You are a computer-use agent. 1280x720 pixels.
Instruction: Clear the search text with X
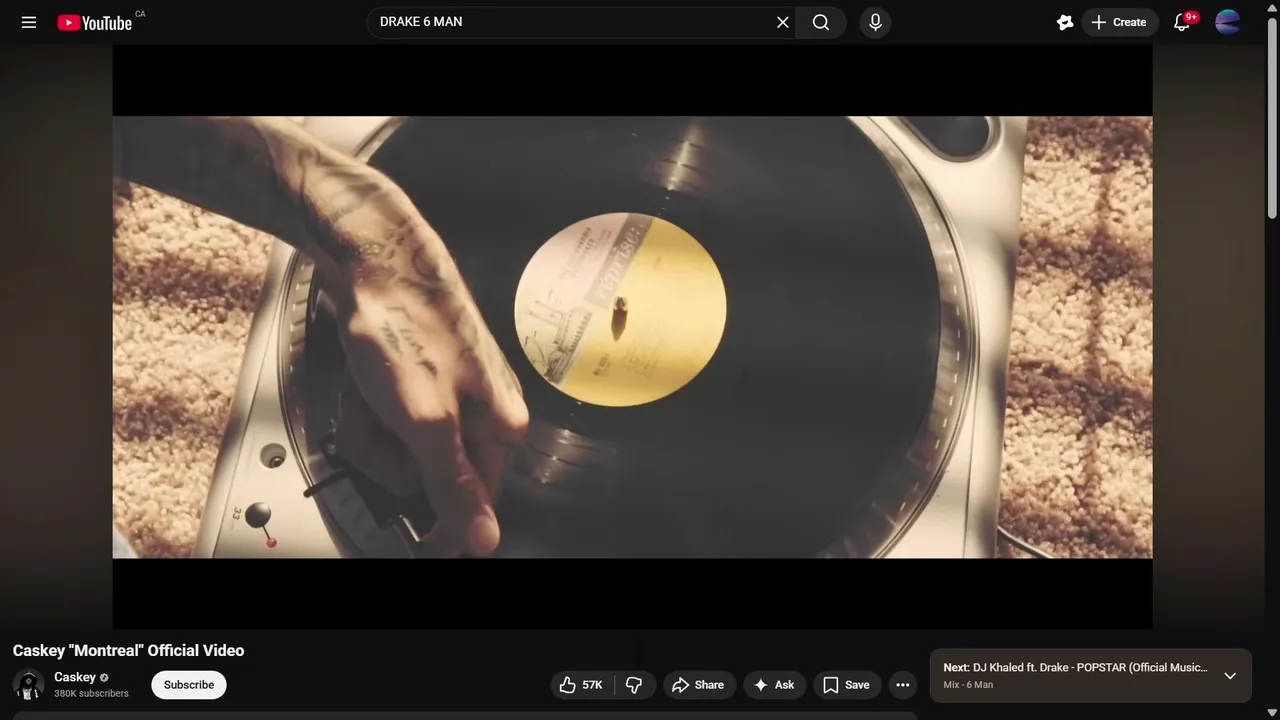(x=783, y=22)
